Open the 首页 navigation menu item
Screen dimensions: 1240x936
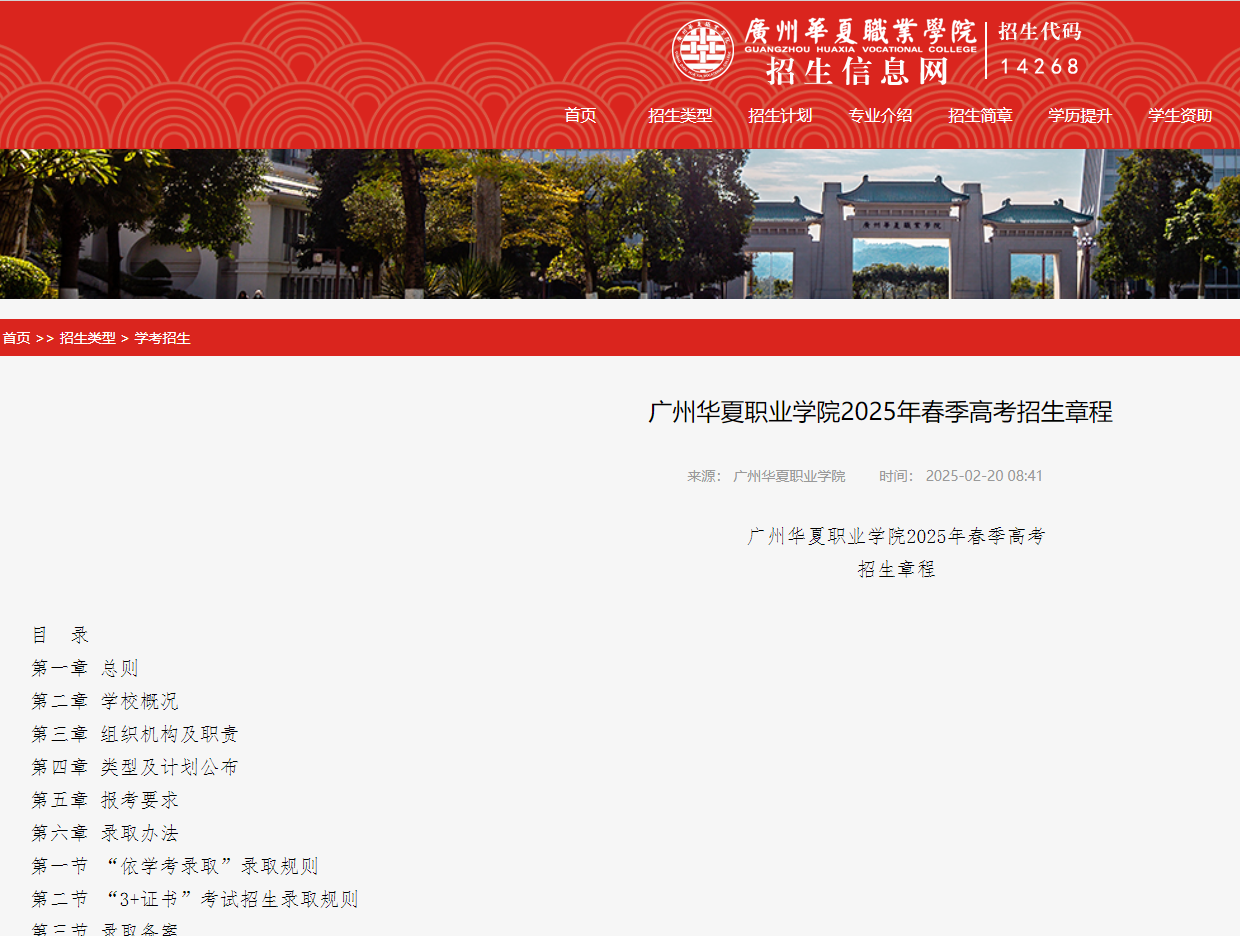coord(580,115)
